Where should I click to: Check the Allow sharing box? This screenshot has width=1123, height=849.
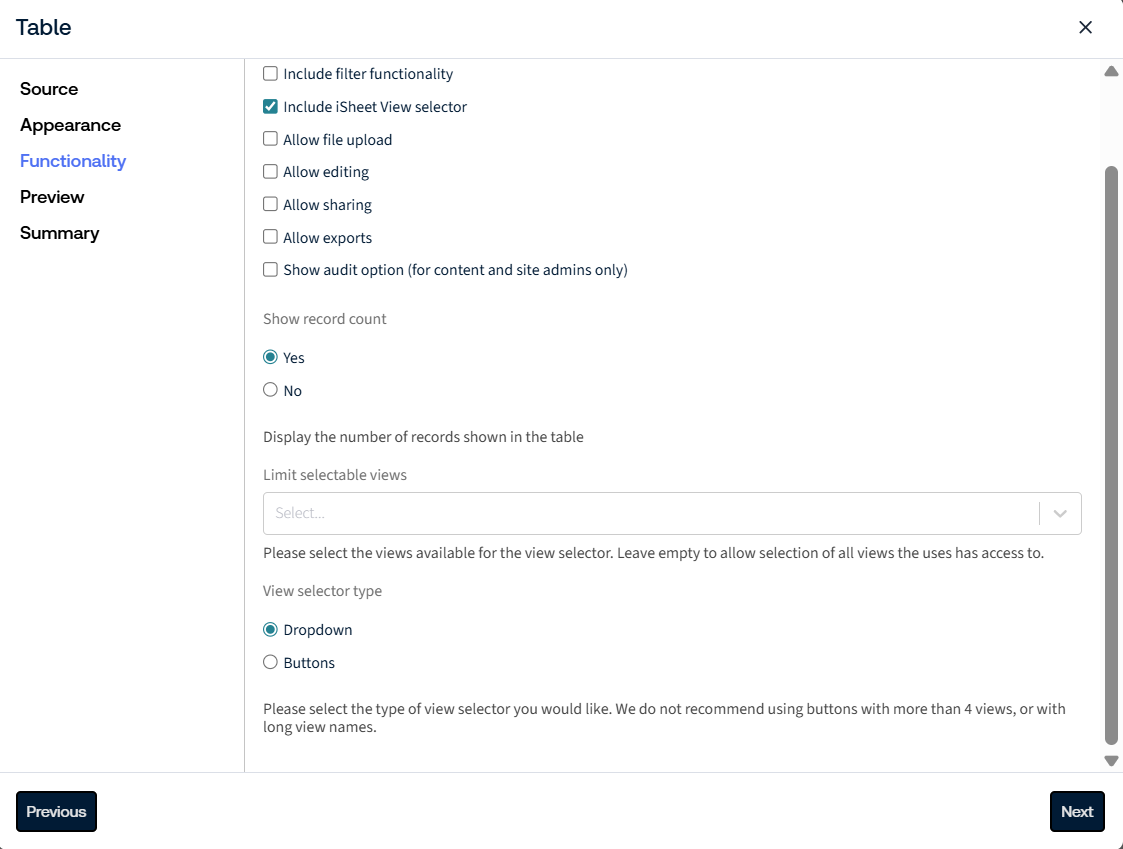[270, 204]
